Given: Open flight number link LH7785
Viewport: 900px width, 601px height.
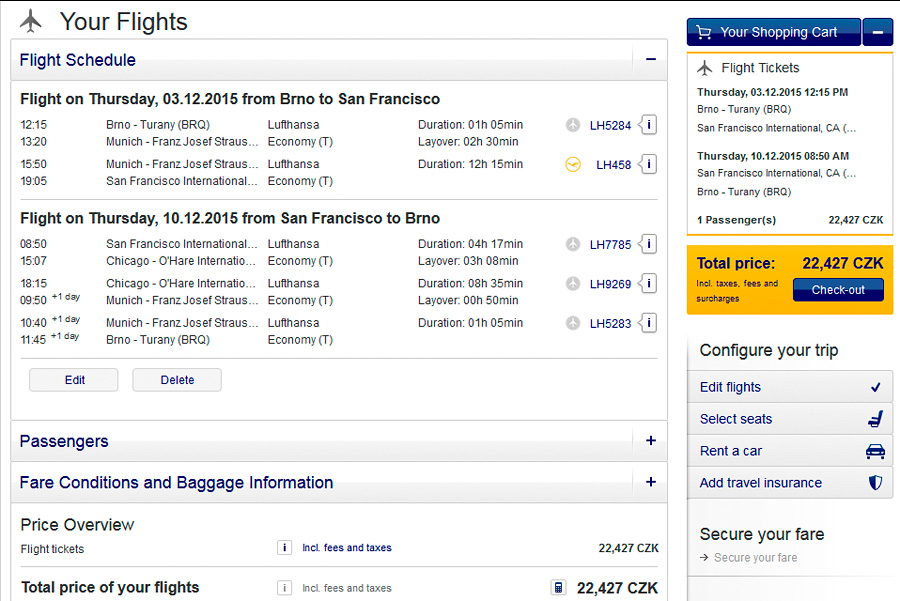Looking at the screenshot, I should (610, 245).
